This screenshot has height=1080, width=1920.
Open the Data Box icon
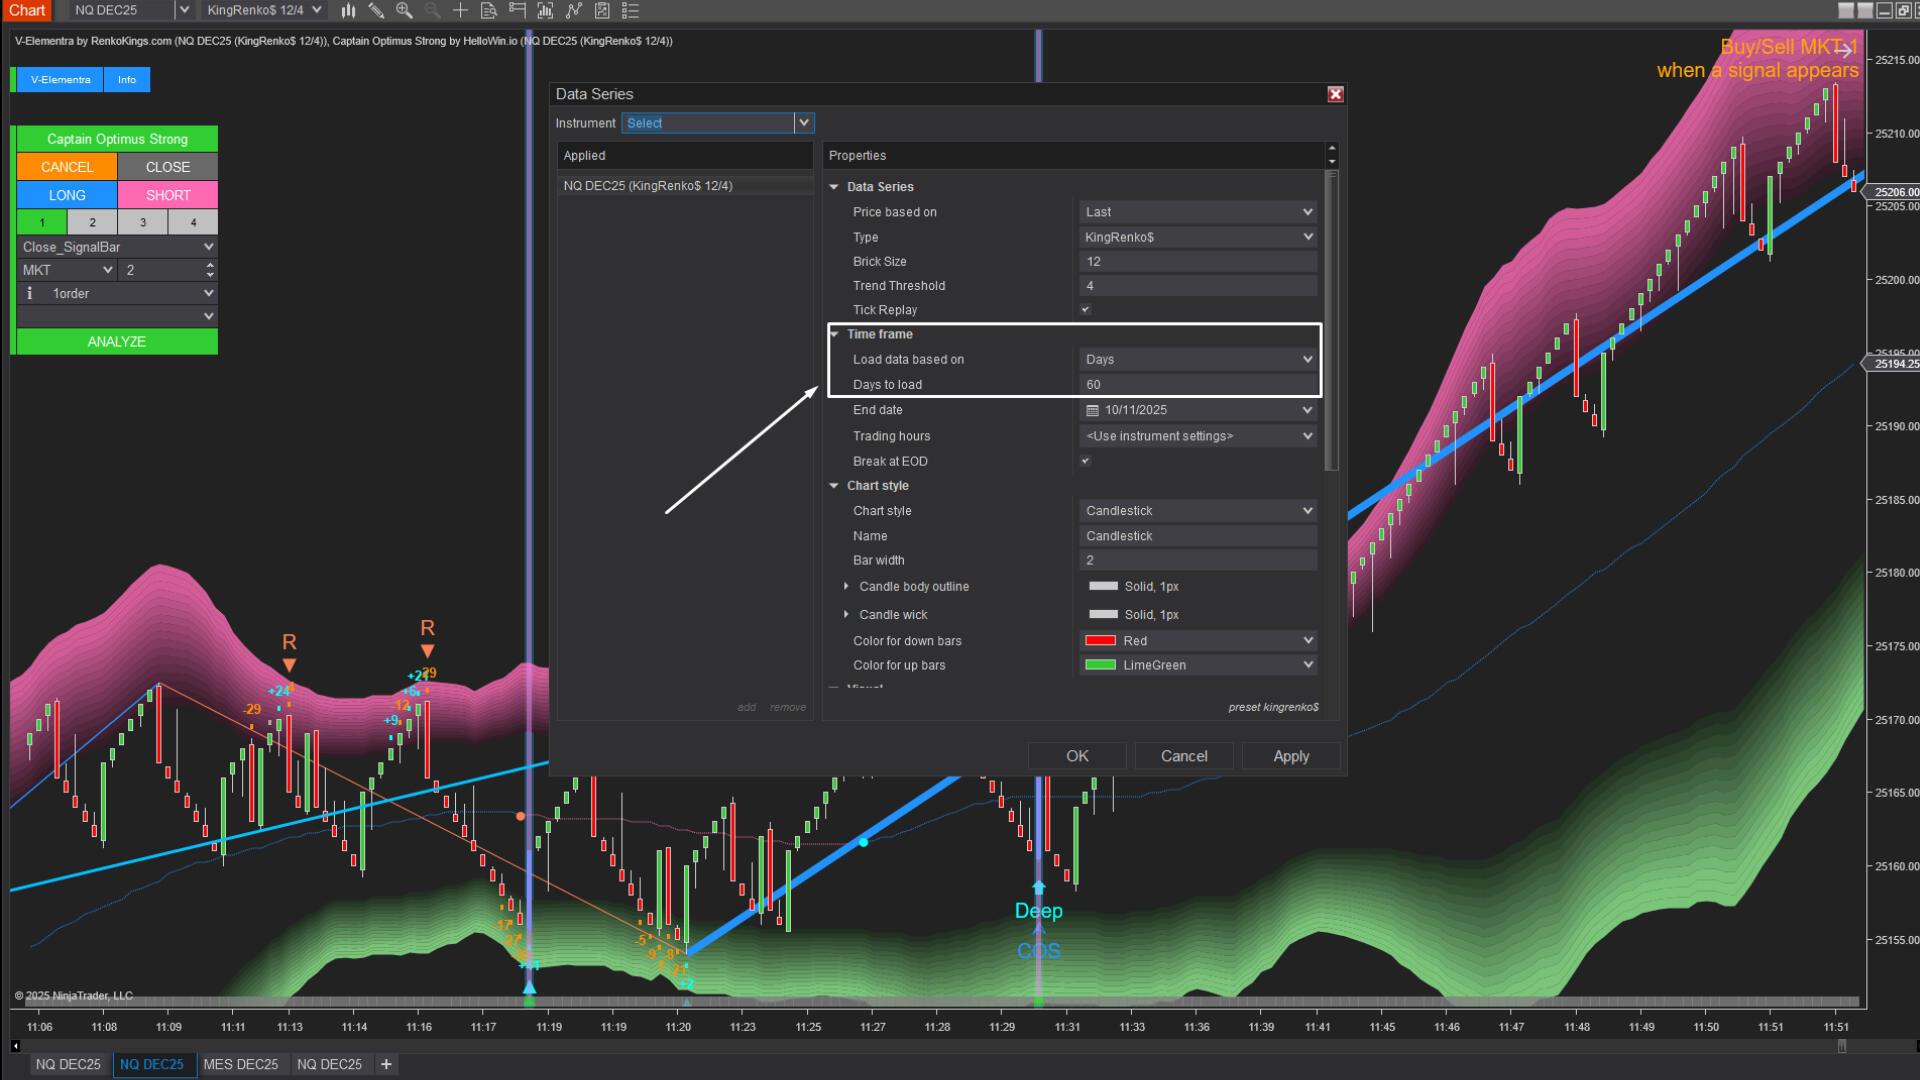[x=488, y=11]
